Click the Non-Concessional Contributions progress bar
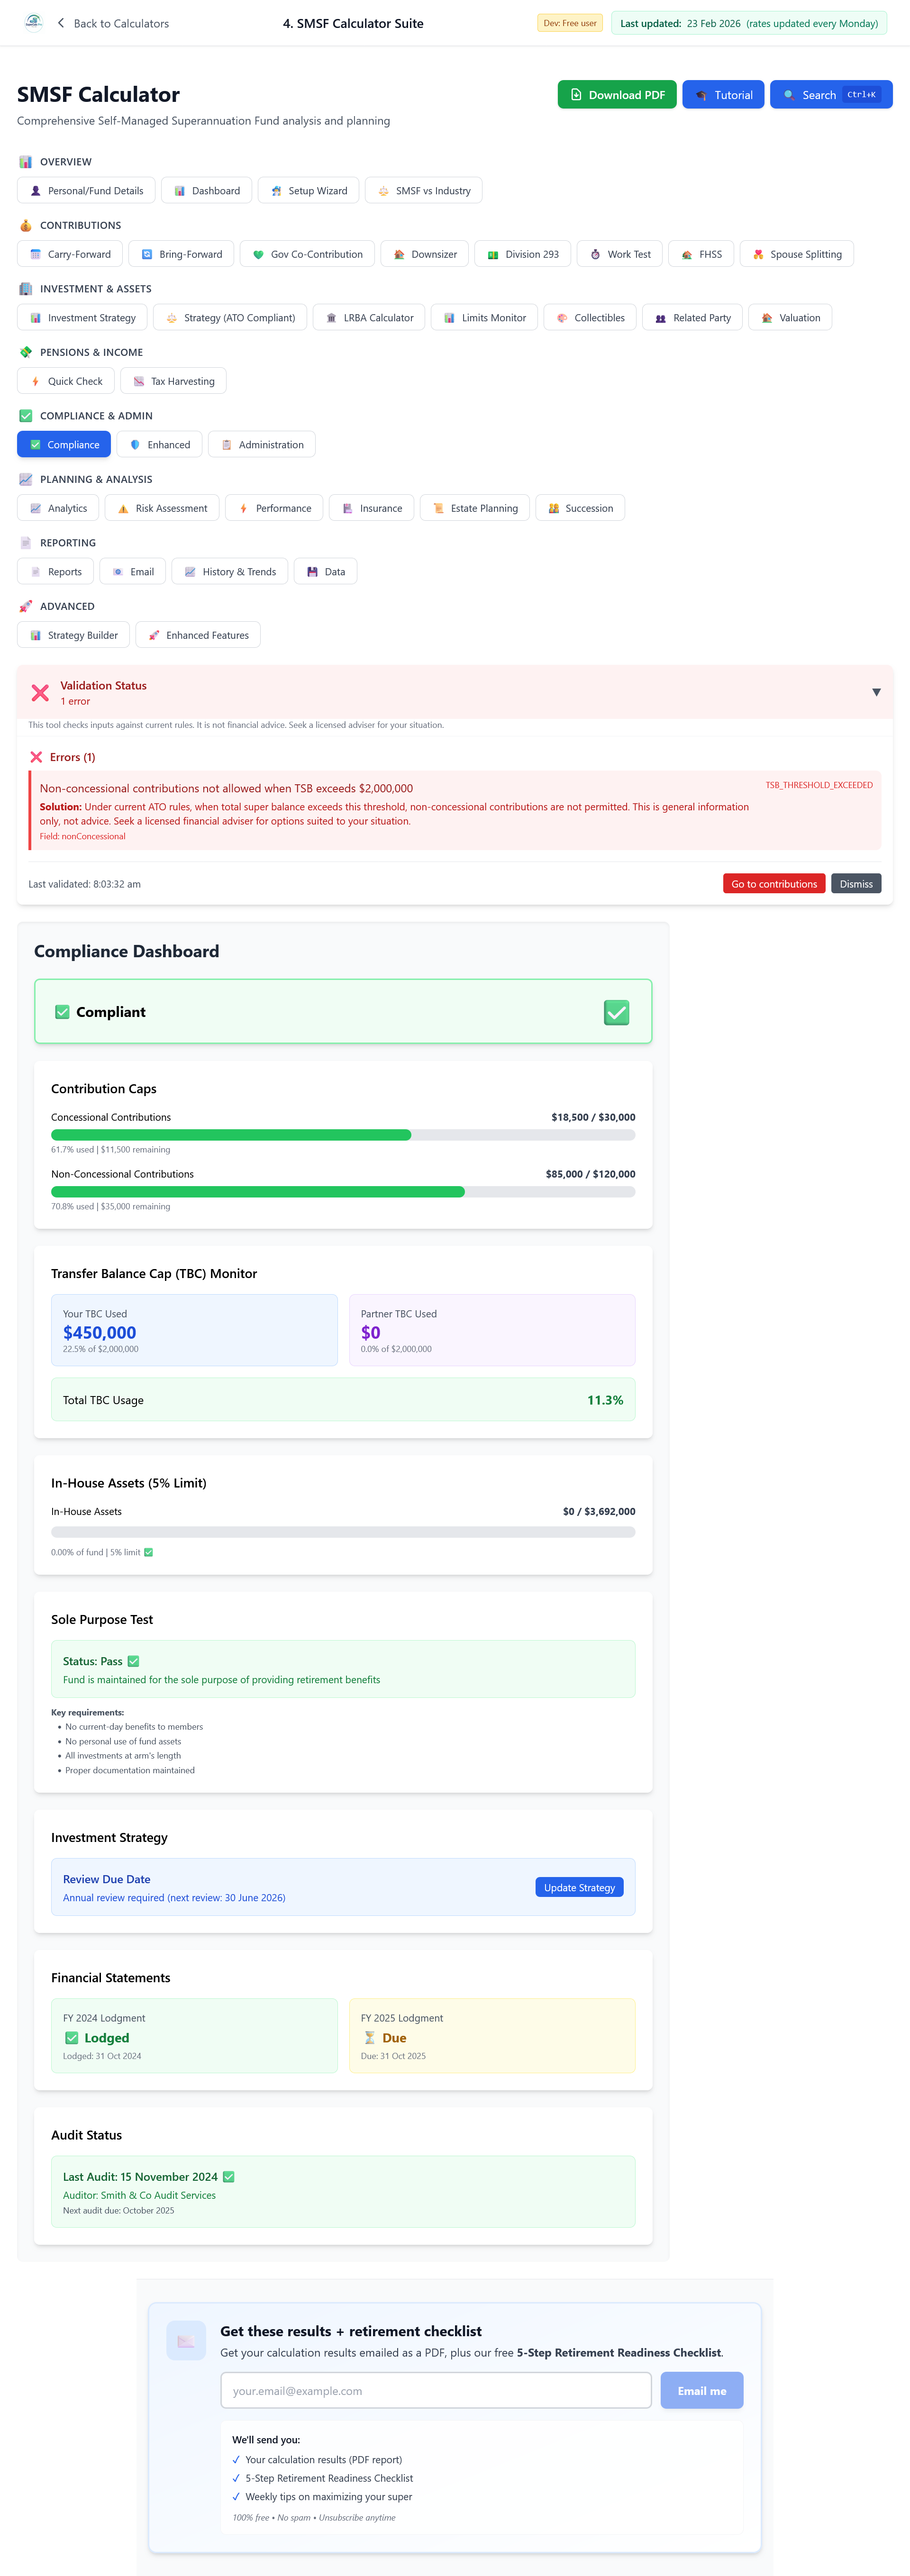910x2576 pixels. (342, 1191)
